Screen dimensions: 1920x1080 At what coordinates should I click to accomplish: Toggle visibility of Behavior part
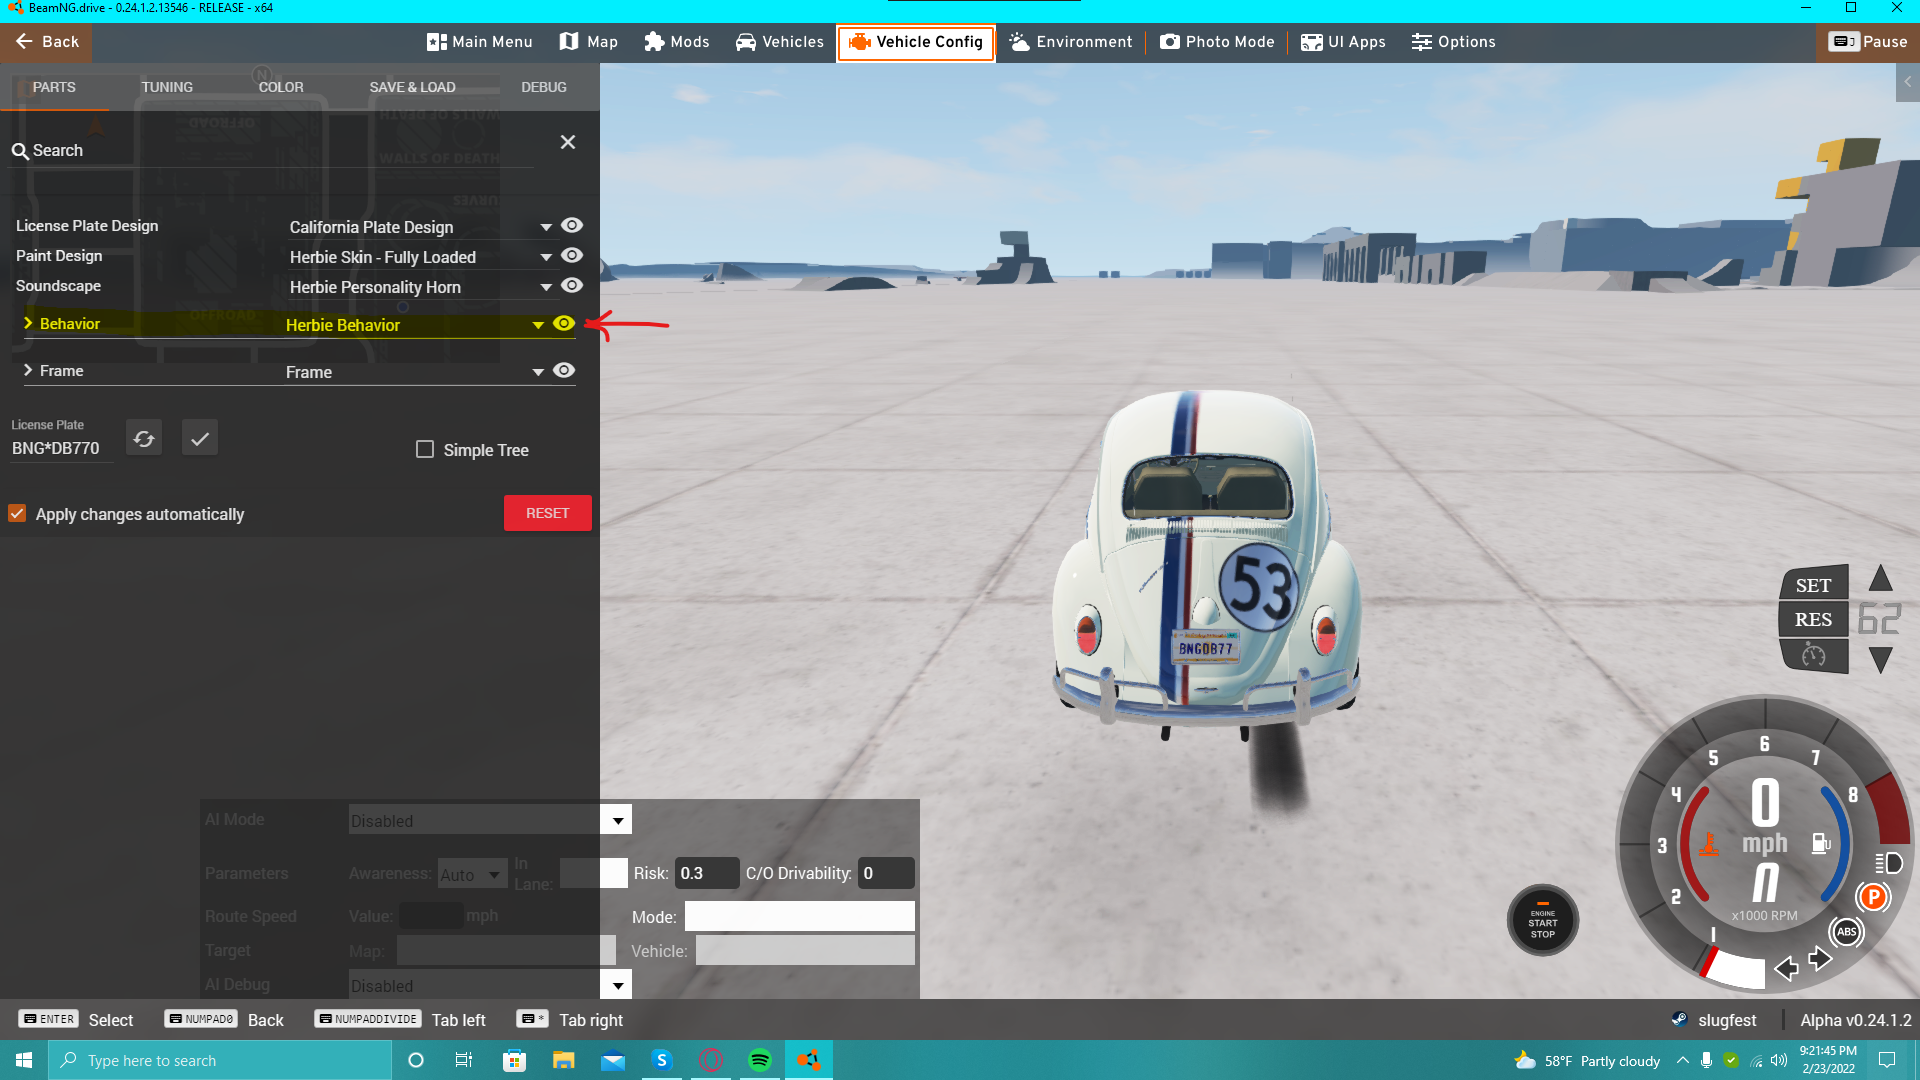[564, 324]
